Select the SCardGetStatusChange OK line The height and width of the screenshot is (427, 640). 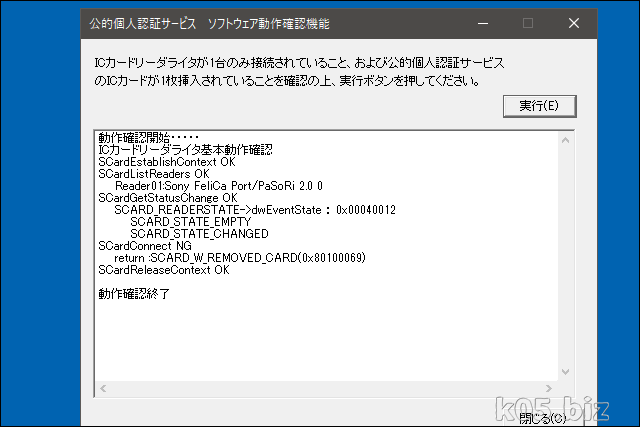click(x=168, y=198)
